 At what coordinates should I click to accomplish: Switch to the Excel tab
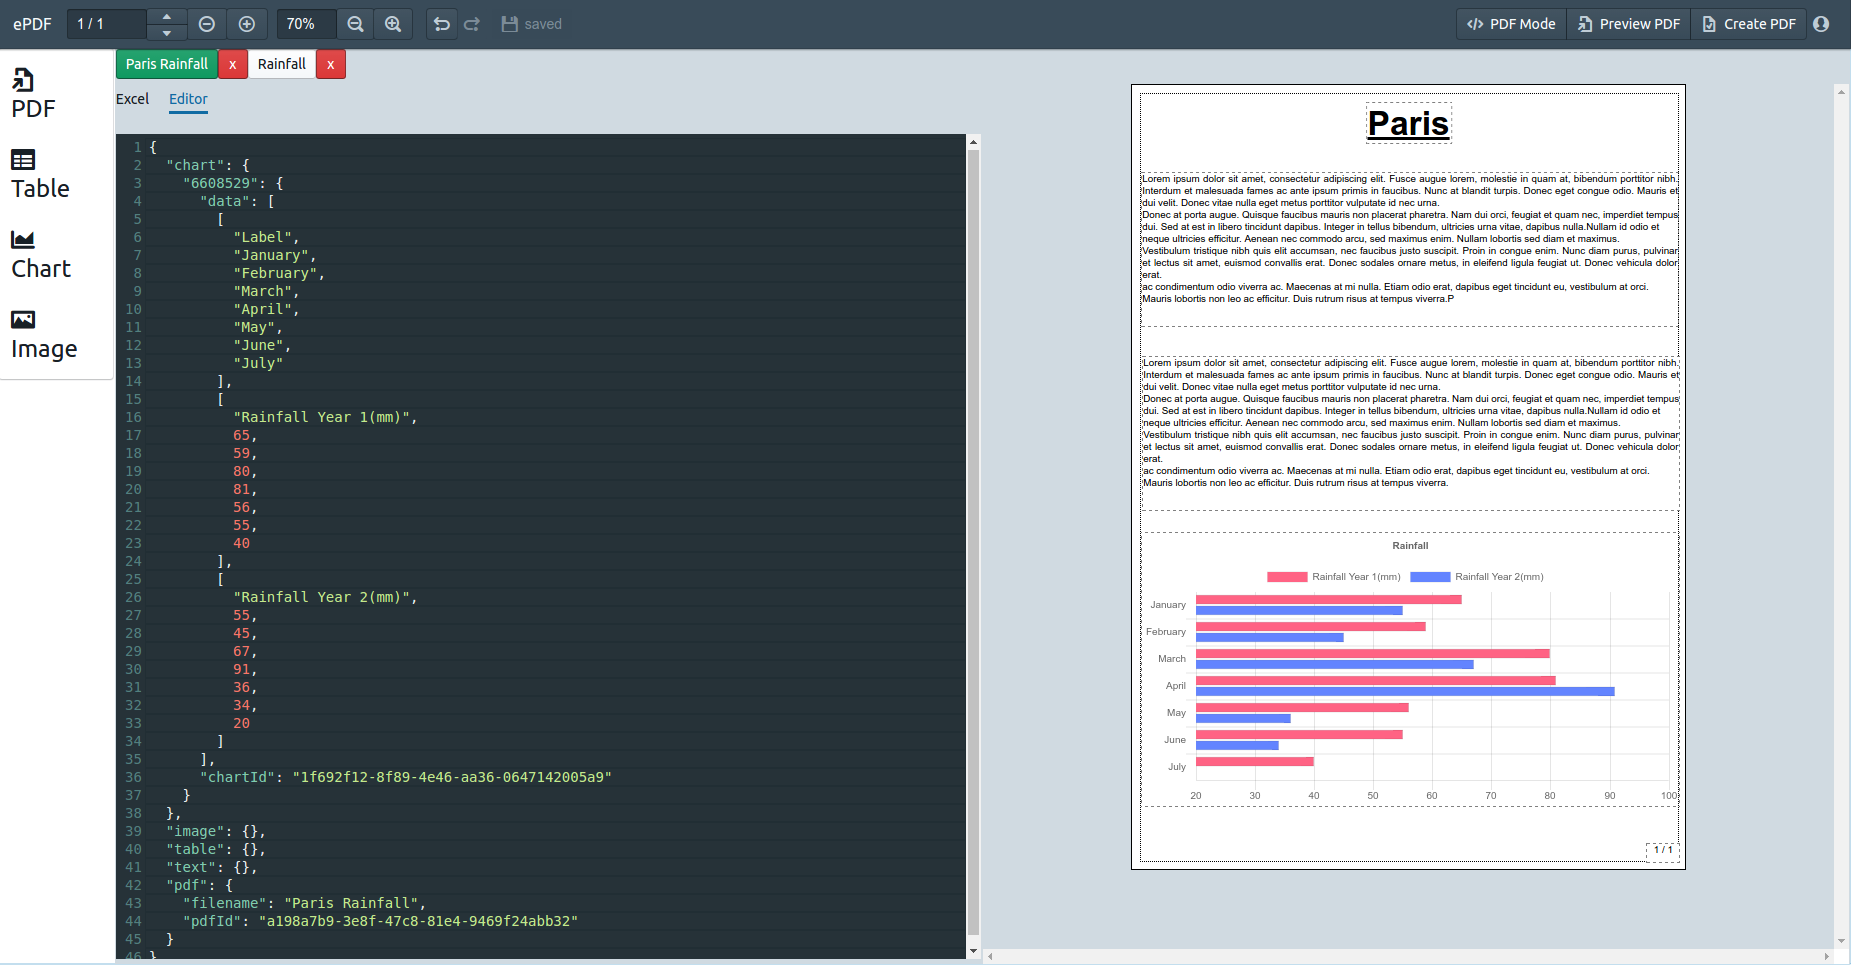(x=132, y=99)
